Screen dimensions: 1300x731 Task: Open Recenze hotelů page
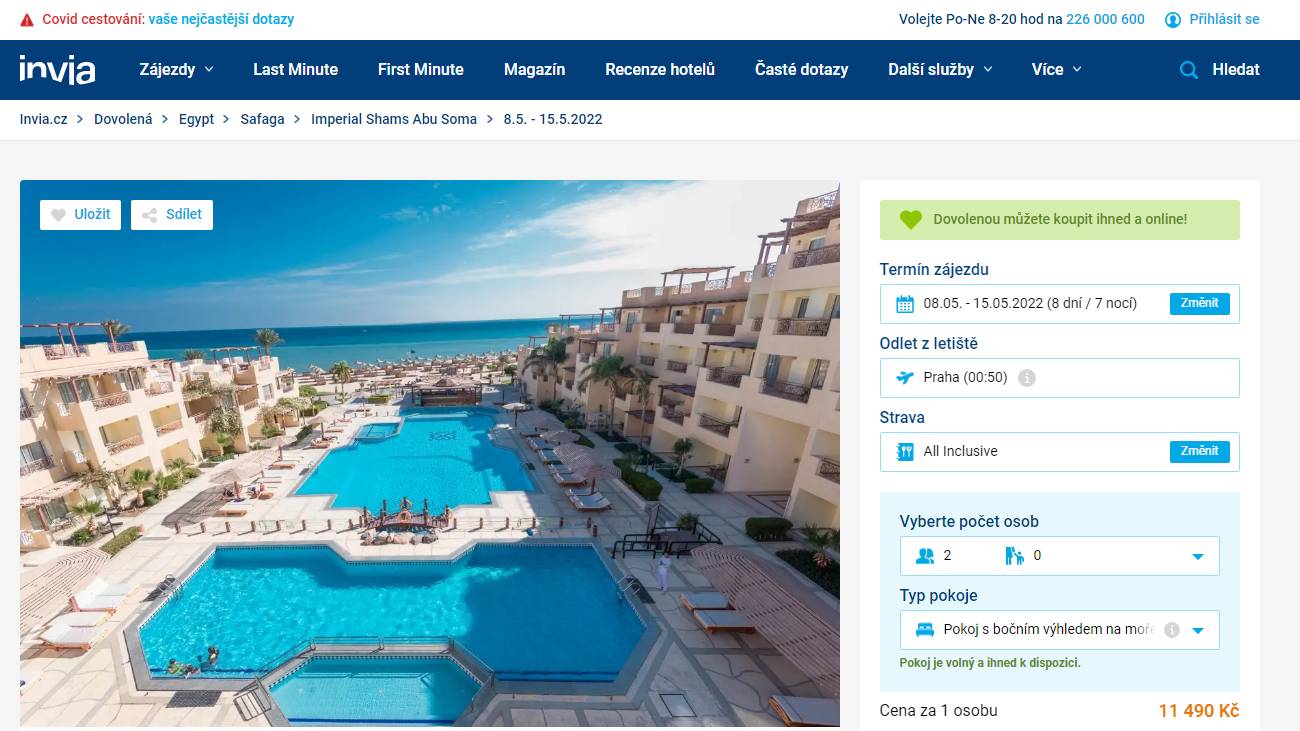[660, 70]
